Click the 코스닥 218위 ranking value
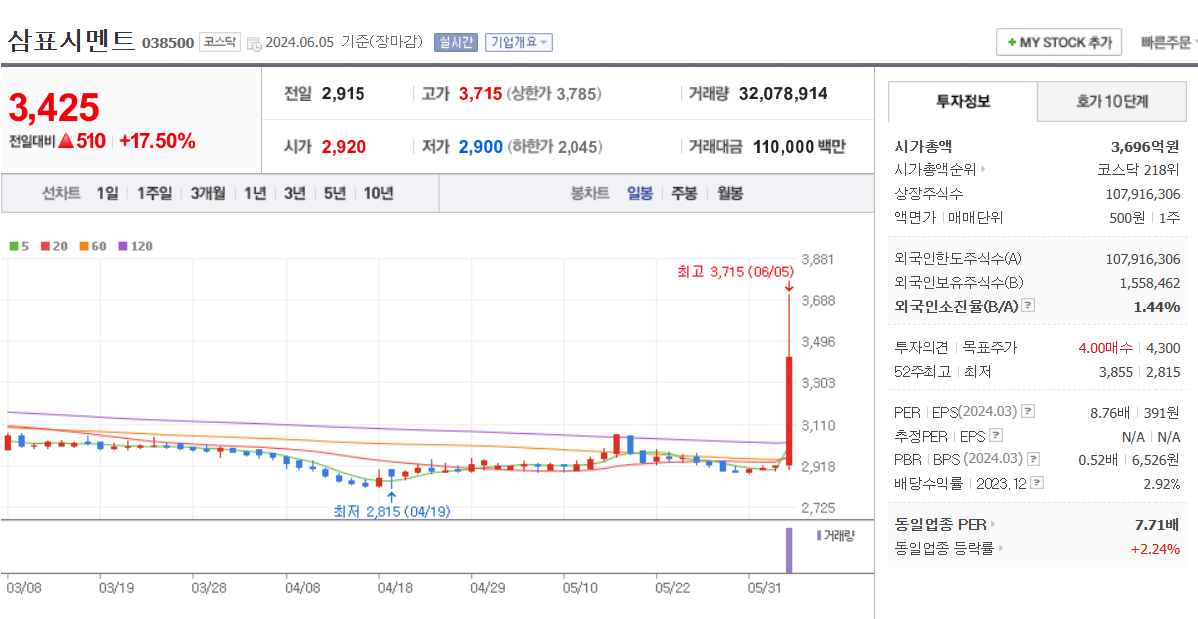The height and width of the screenshot is (619, 1198). 1138,170
